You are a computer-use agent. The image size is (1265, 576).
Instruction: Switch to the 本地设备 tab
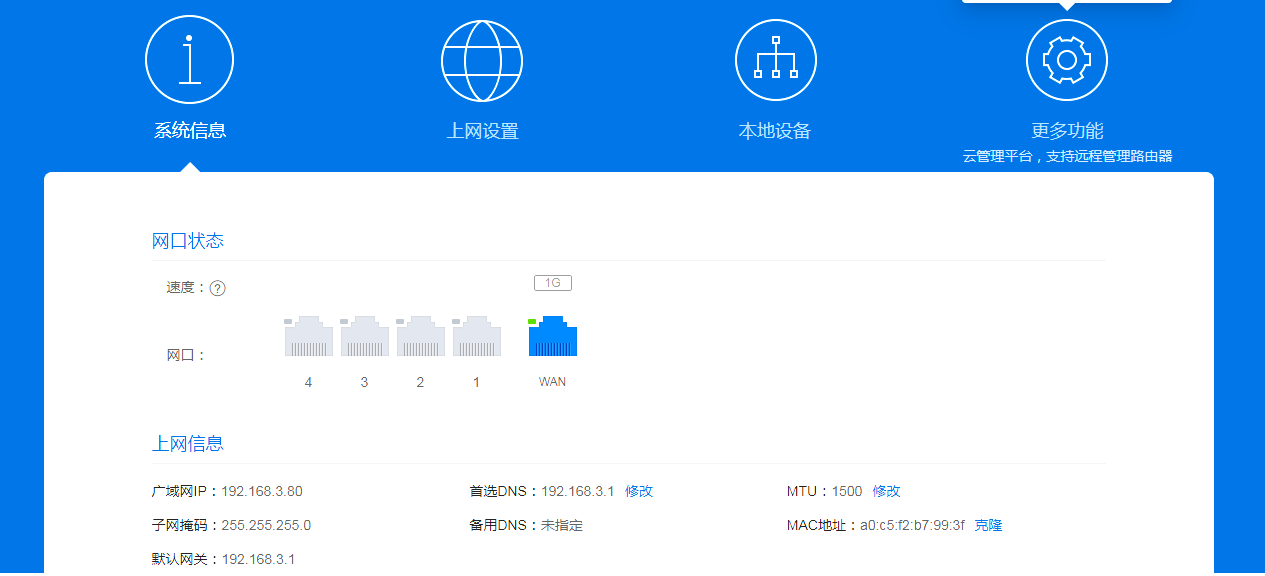coord(775,131)
